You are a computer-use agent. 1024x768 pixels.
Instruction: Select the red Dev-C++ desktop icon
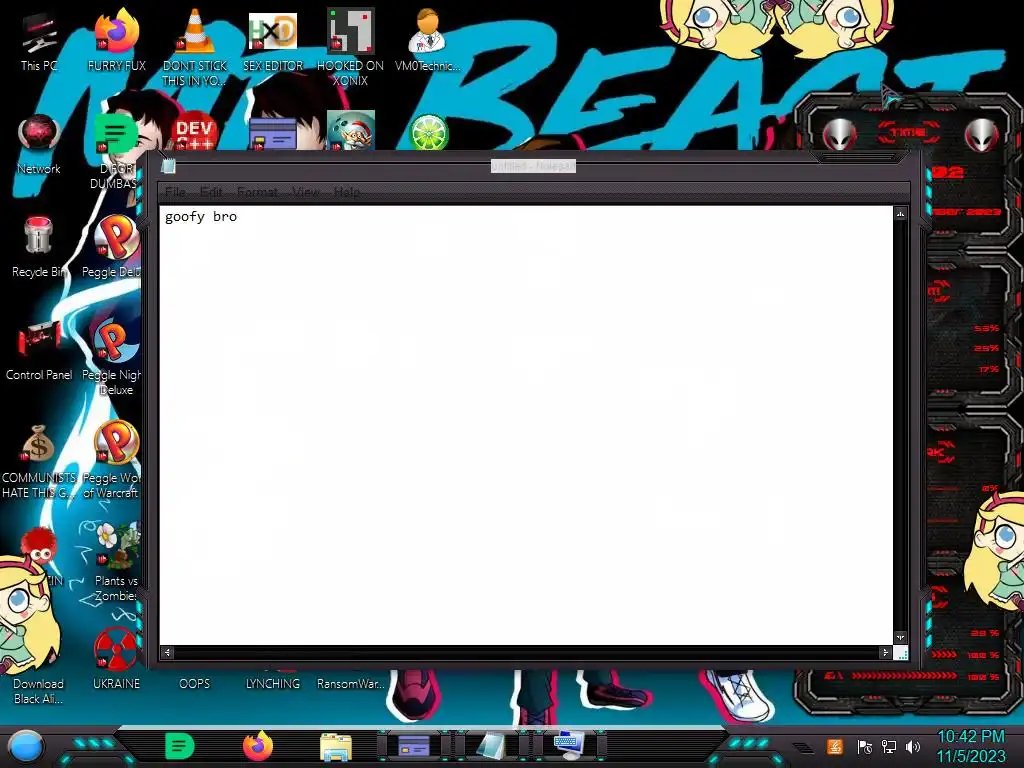point(194,131)
